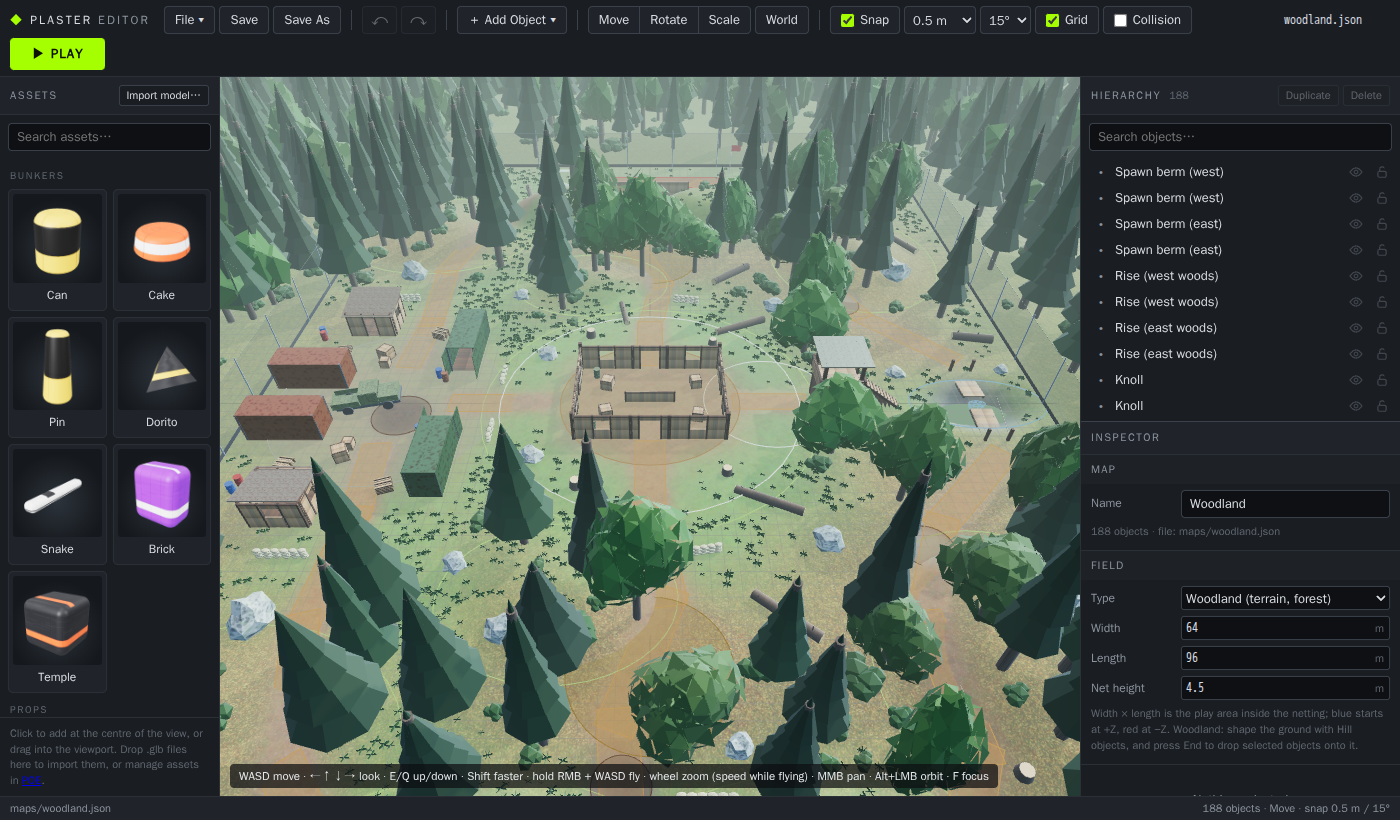Disable the Snap checkbox
This screenshot has width=1400, height=820.
coord(848,20)
